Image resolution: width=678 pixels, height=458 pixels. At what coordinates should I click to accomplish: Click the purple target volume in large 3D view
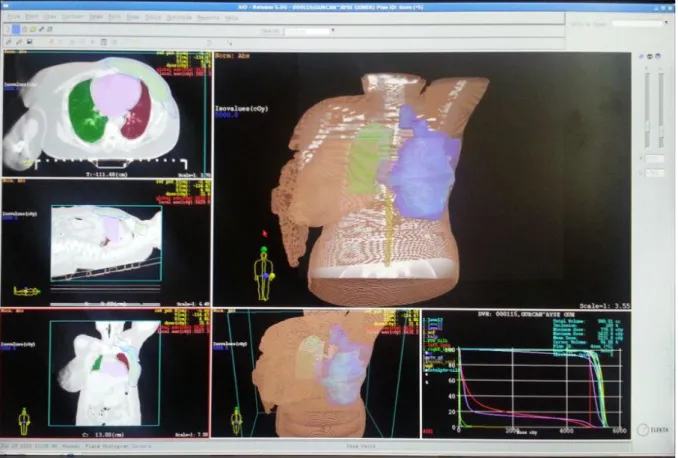pyautogui.click(x=422, y=173)
